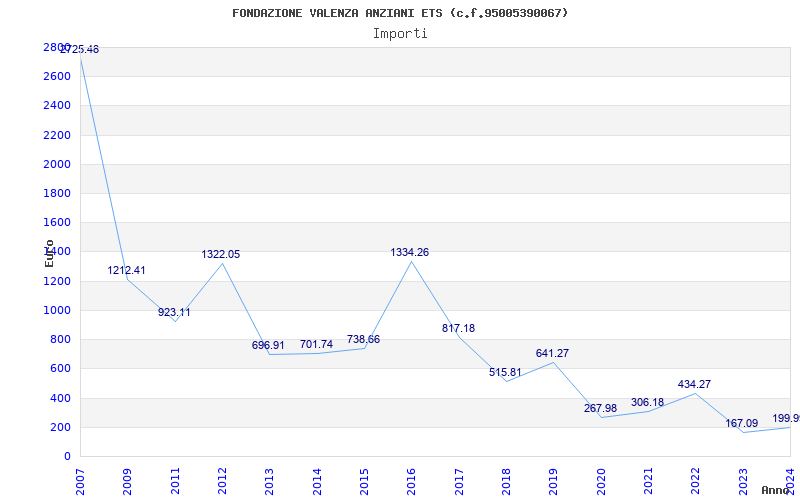Screen dimensions: 800x500
Task: Select the y-axis tick 2000
Action: tap(57, 164)
